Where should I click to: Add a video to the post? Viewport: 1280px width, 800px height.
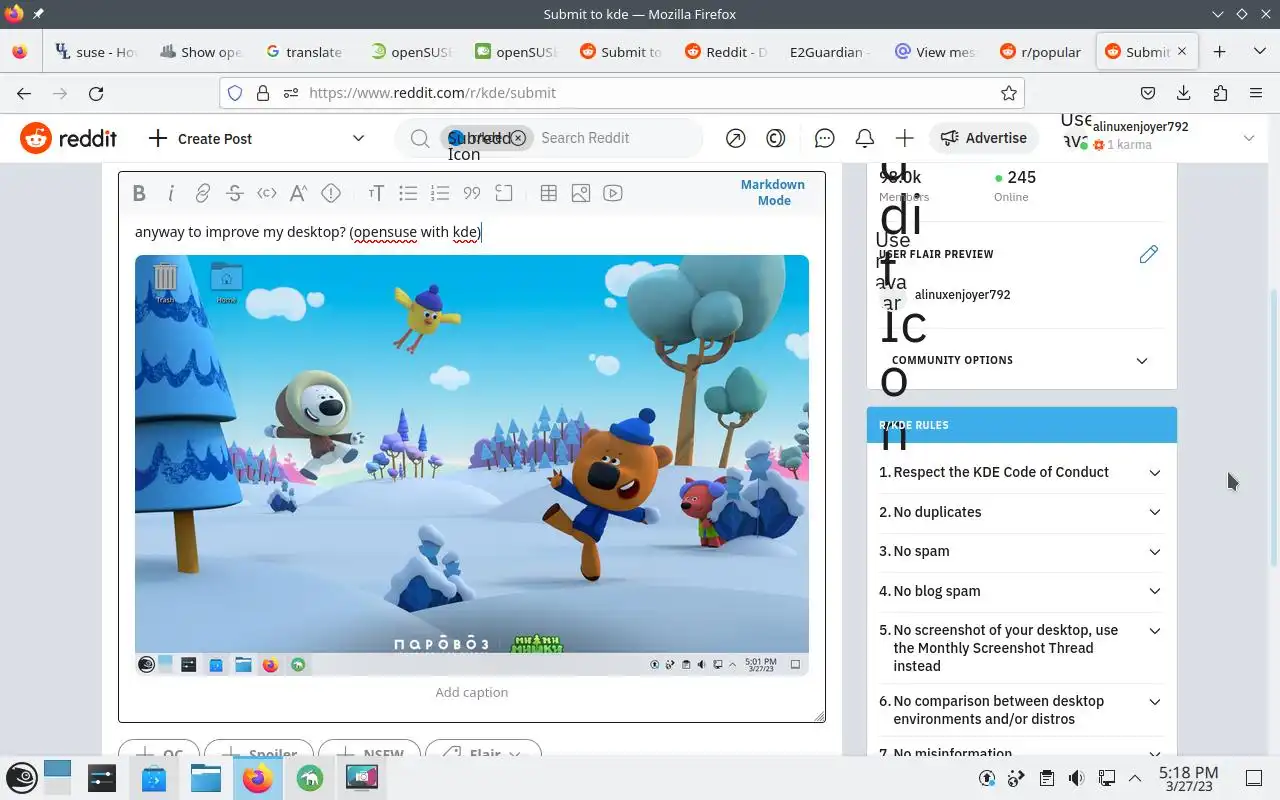[613, 193]
